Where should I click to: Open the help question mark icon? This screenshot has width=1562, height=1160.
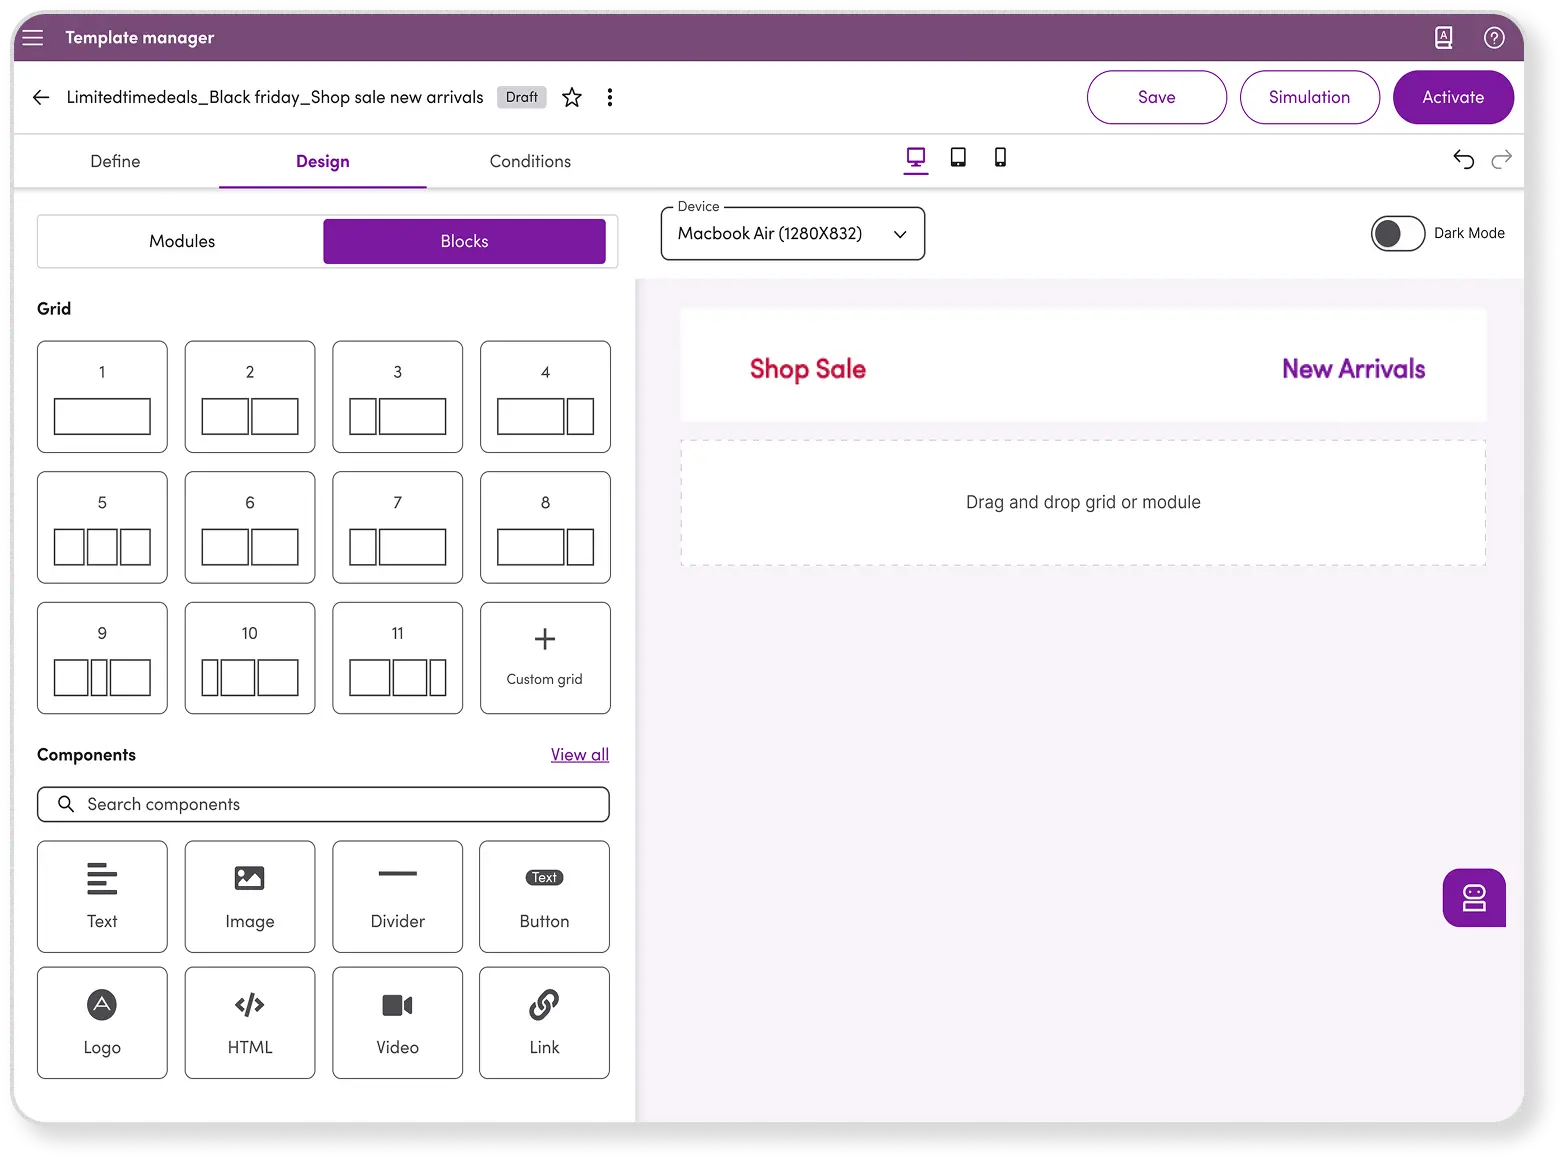1494,38
